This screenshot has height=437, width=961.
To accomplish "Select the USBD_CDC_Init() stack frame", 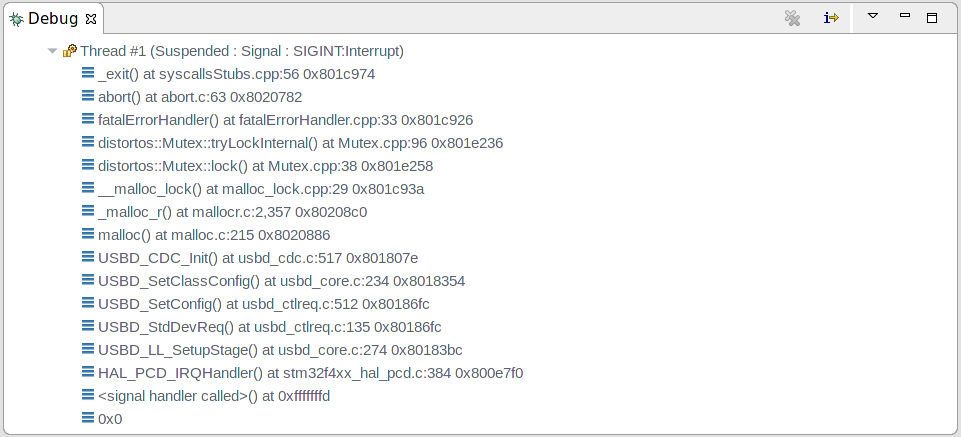I will point(258,258).
